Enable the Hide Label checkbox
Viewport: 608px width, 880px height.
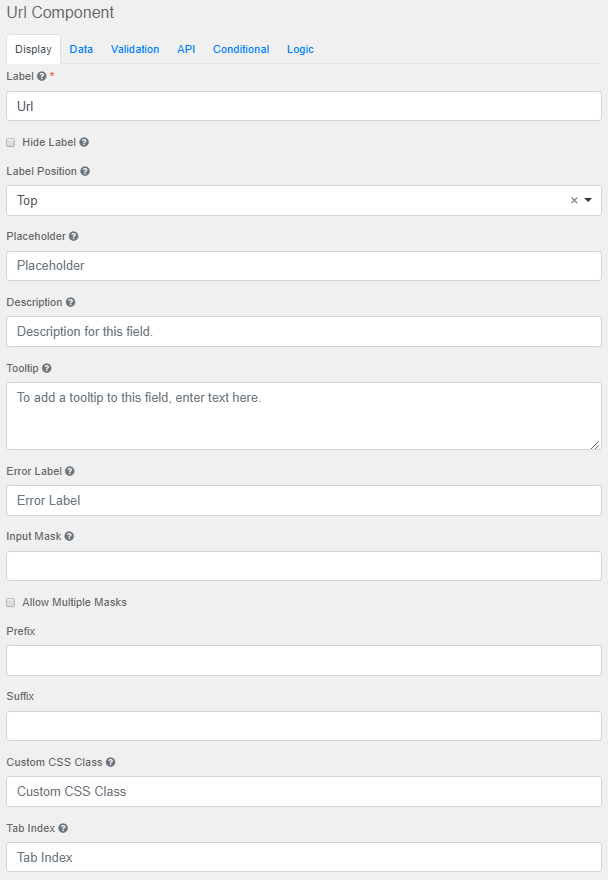pyautogui.click(x=10, y=142)
